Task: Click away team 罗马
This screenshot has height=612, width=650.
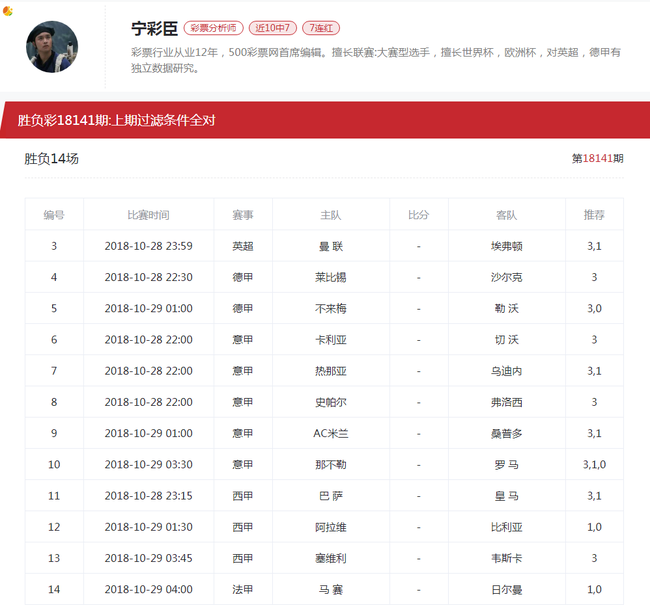Action: coord(506,465)
